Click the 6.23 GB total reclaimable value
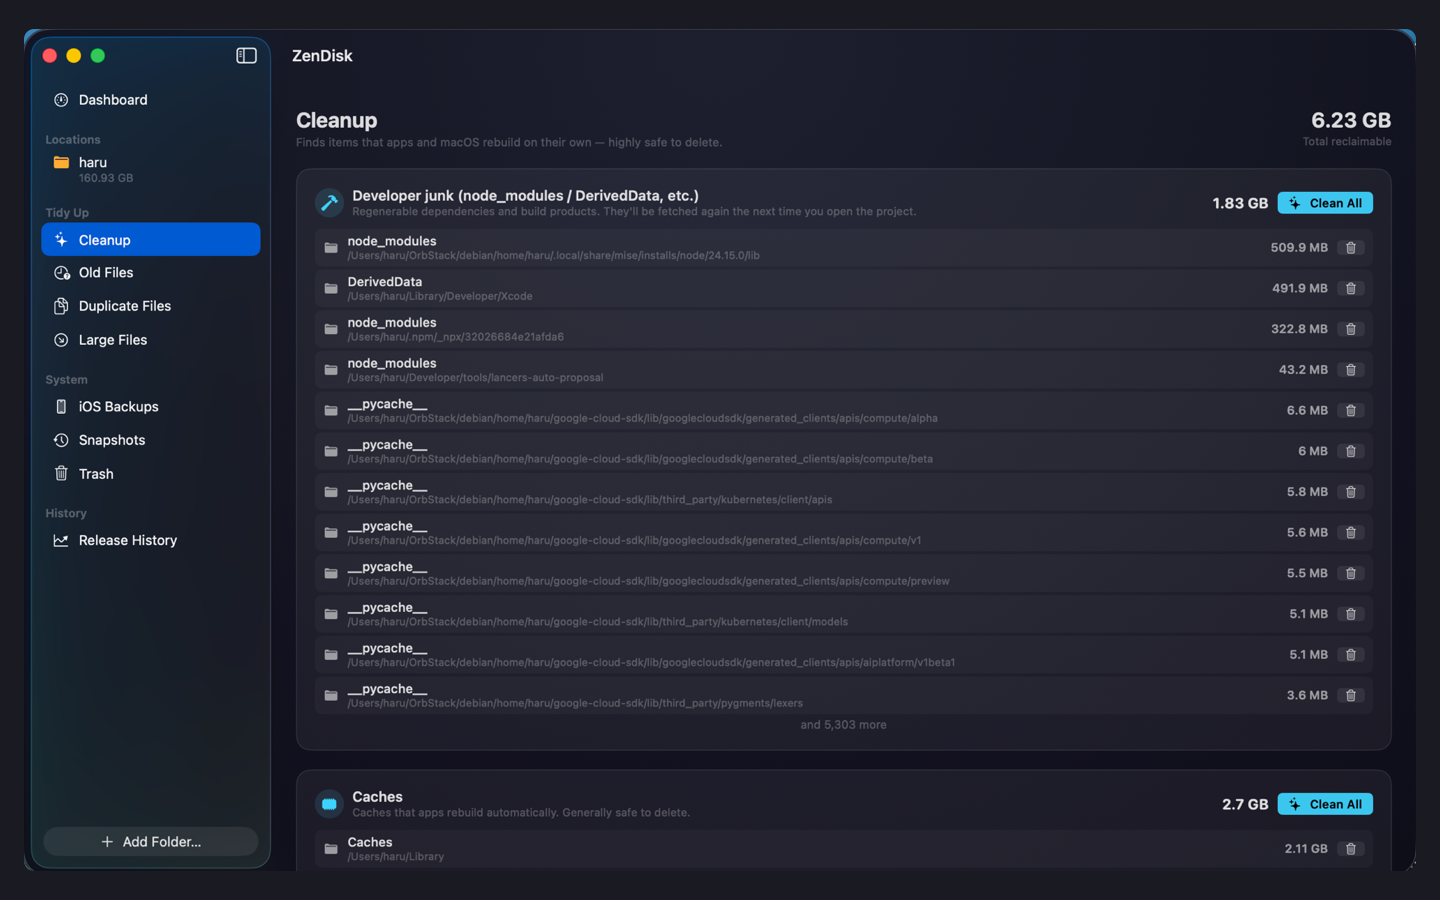Screen dimensions: 1440x900 point(1351,120)
